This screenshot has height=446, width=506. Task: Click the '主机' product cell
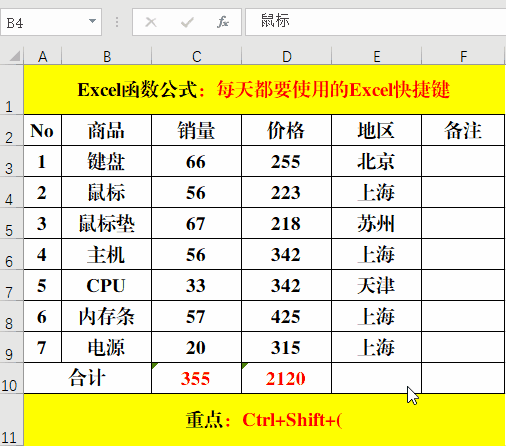click(x=107, y=254)
